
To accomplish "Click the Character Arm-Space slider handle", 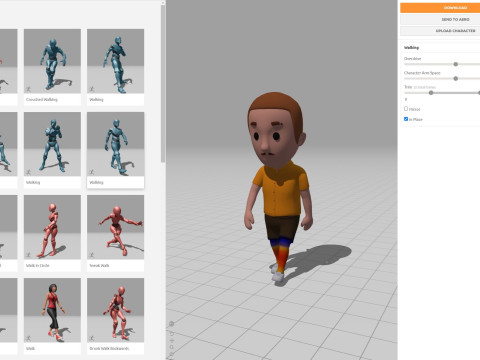I will pos(456,78).
